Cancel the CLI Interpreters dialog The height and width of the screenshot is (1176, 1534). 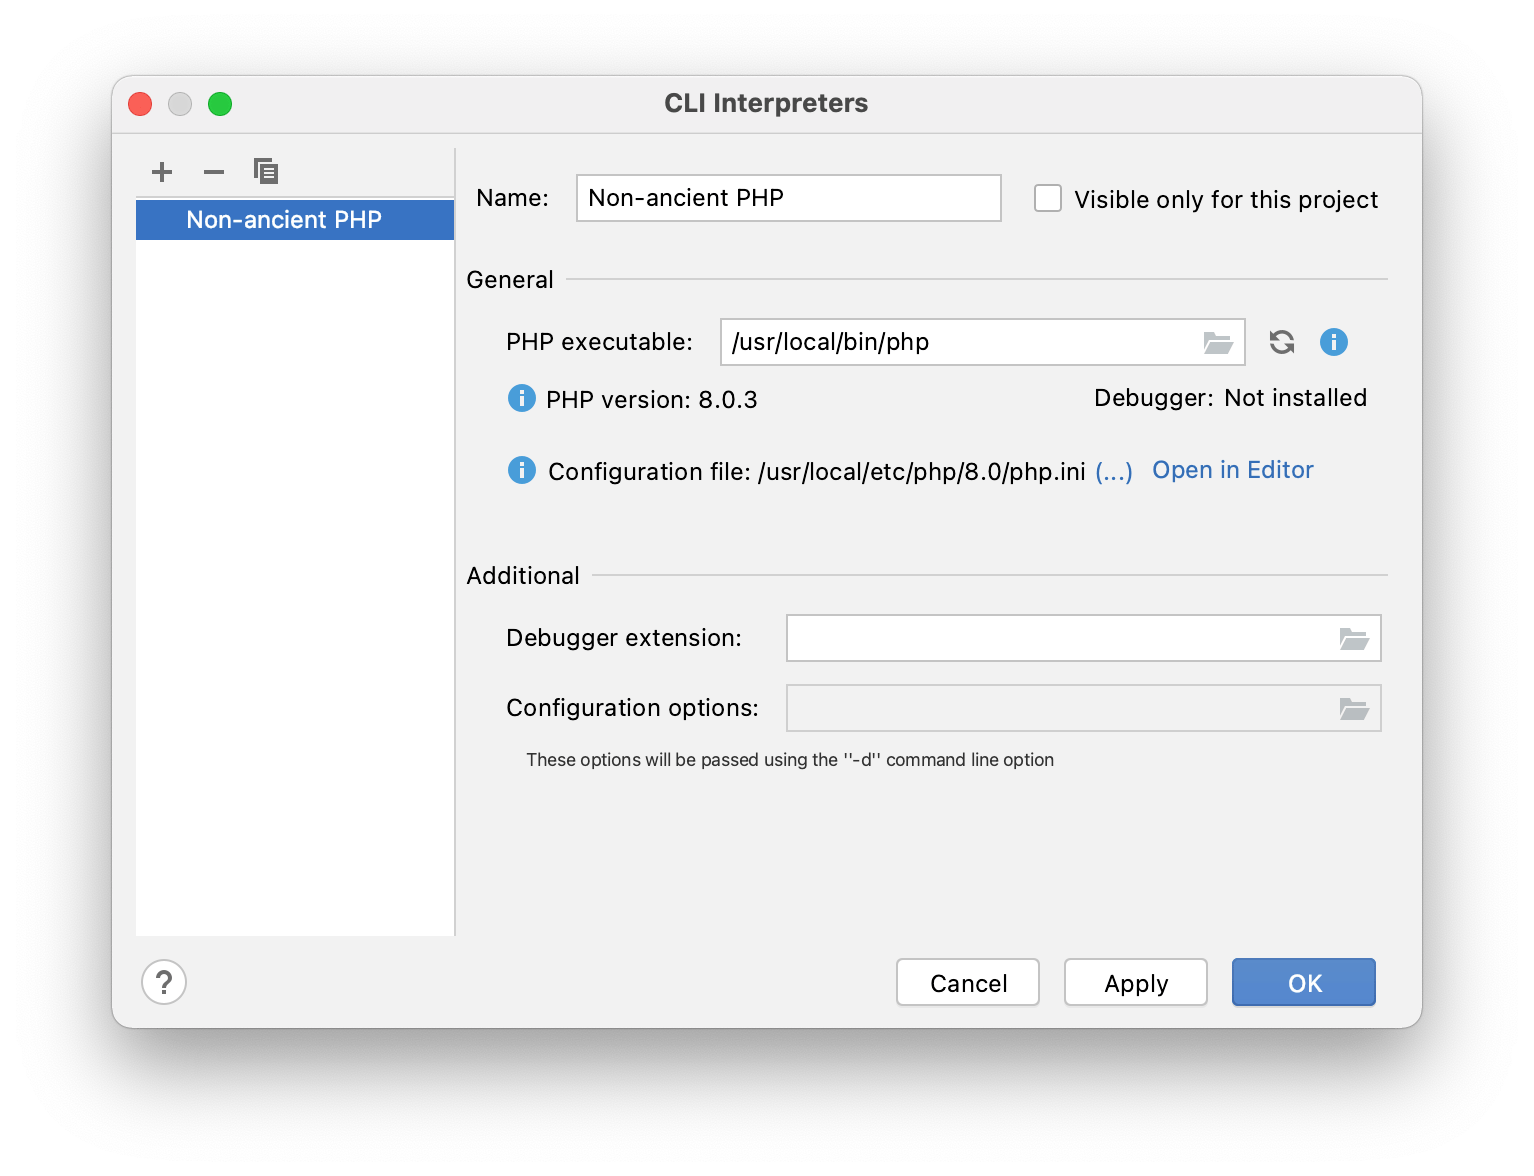(967, 982)
